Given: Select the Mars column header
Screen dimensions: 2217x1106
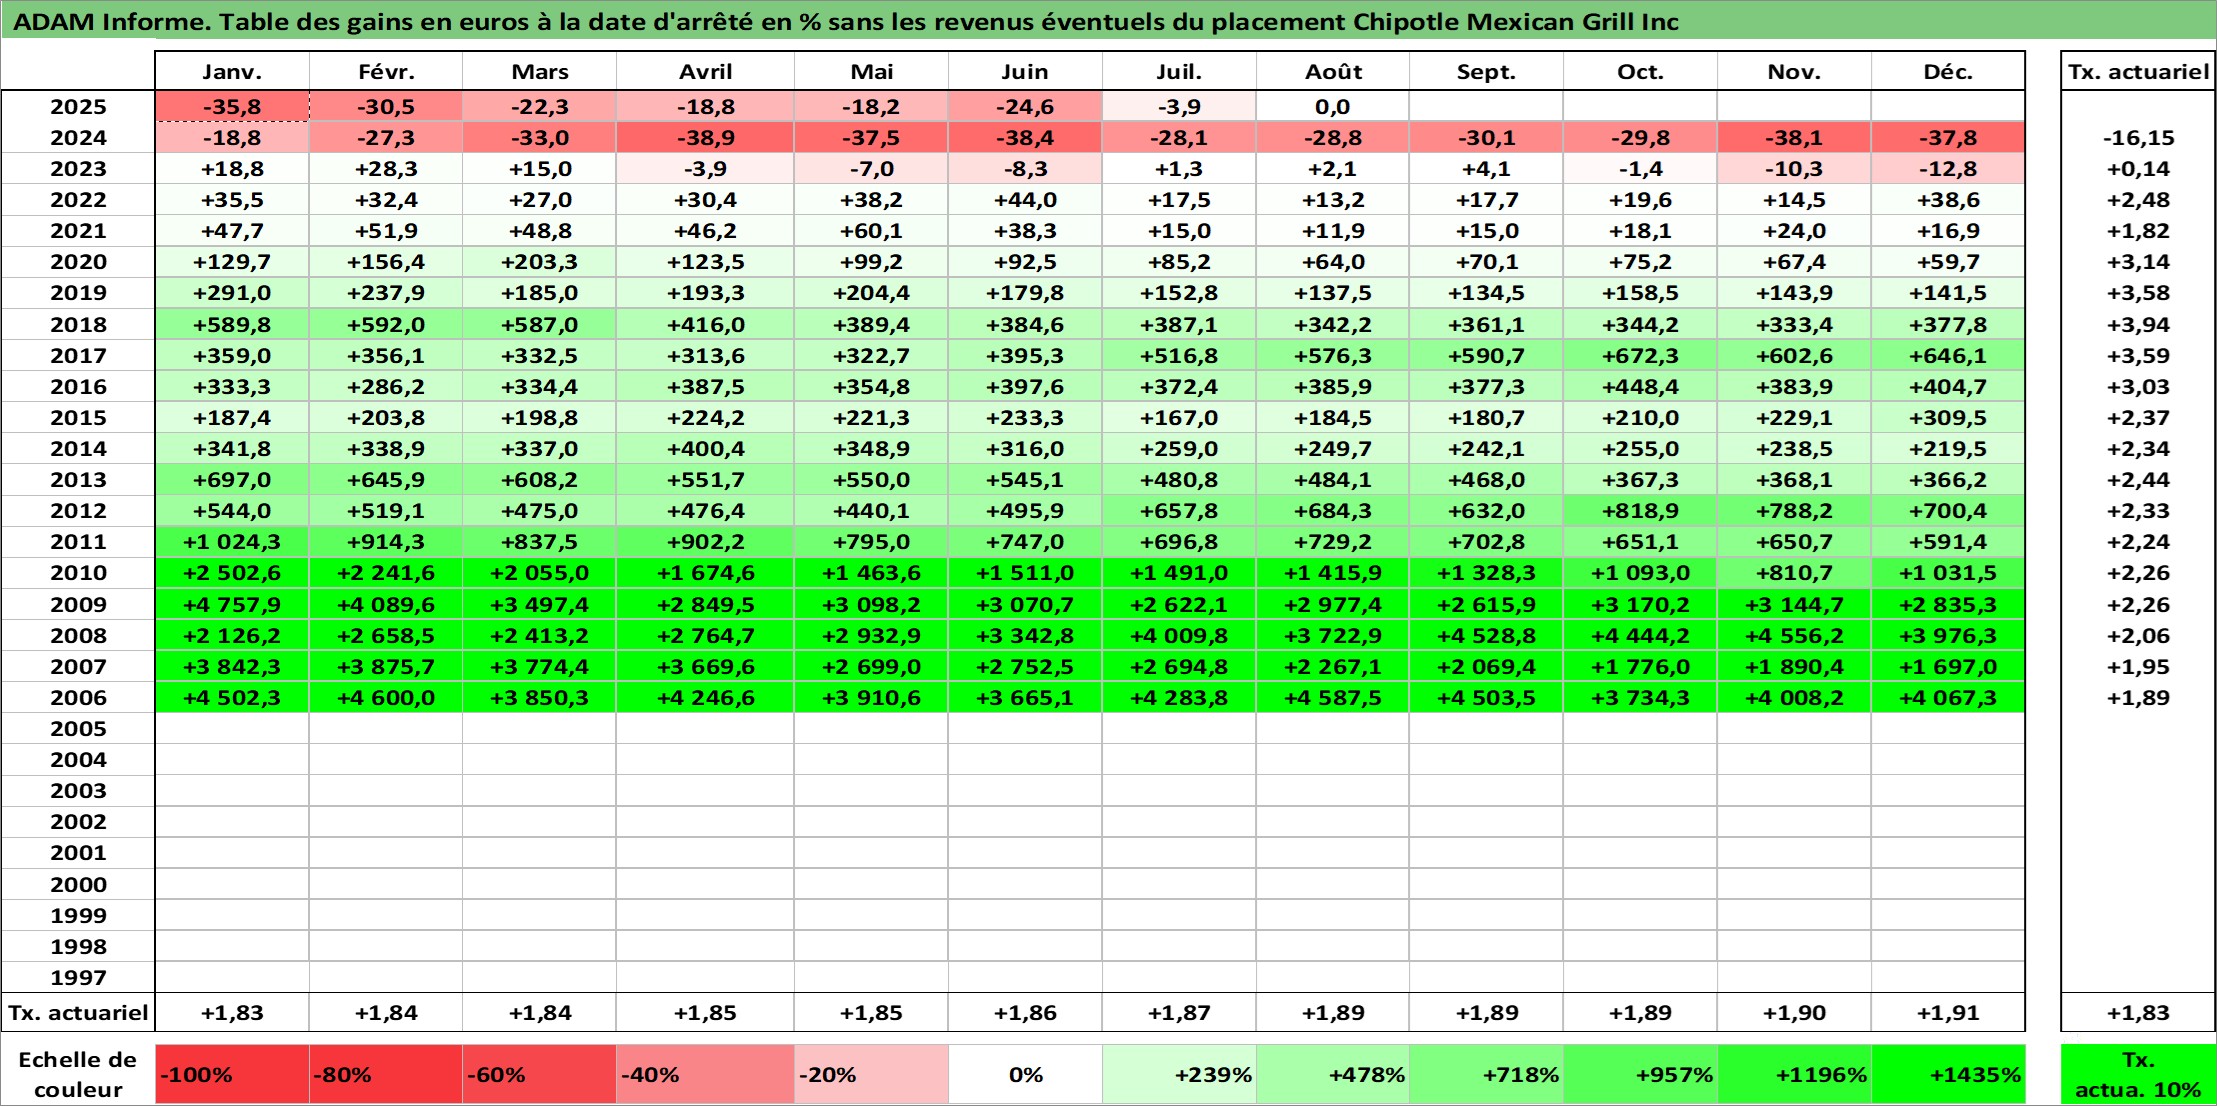Looking at the screenshot, I should [x=540, y=71].
